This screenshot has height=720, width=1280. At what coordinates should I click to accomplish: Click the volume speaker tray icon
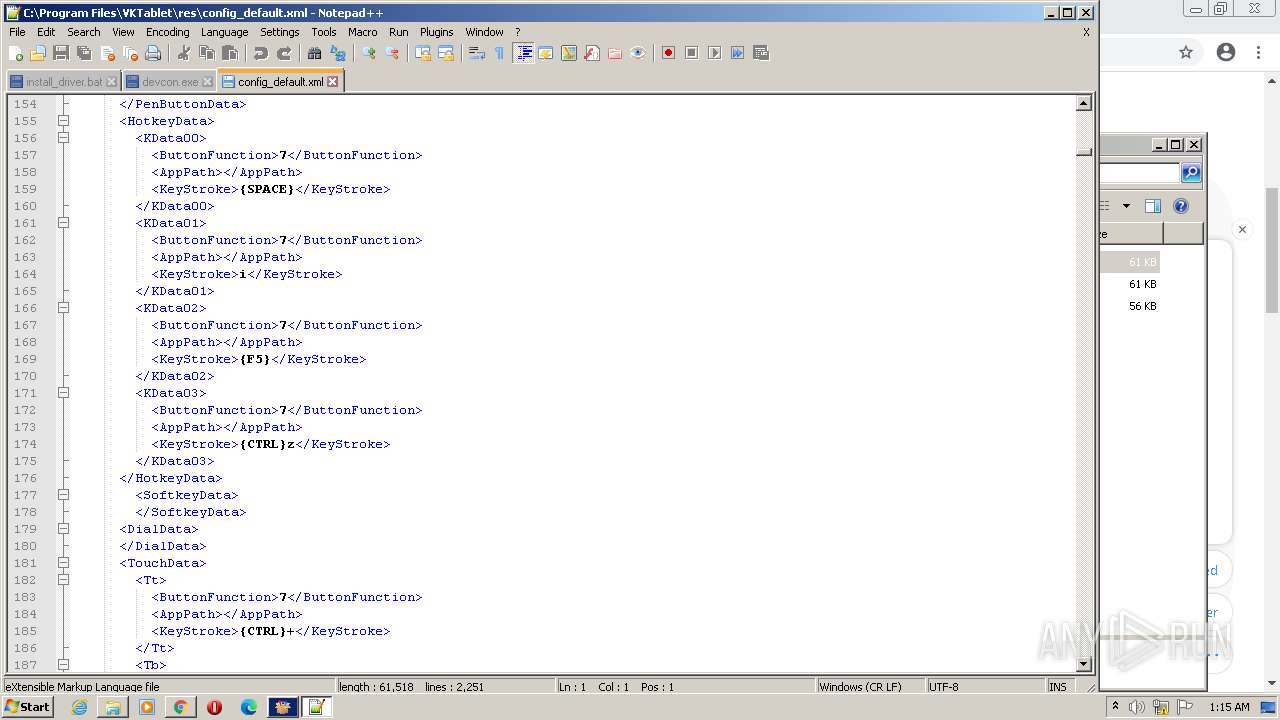click(x=1137, y=707)
